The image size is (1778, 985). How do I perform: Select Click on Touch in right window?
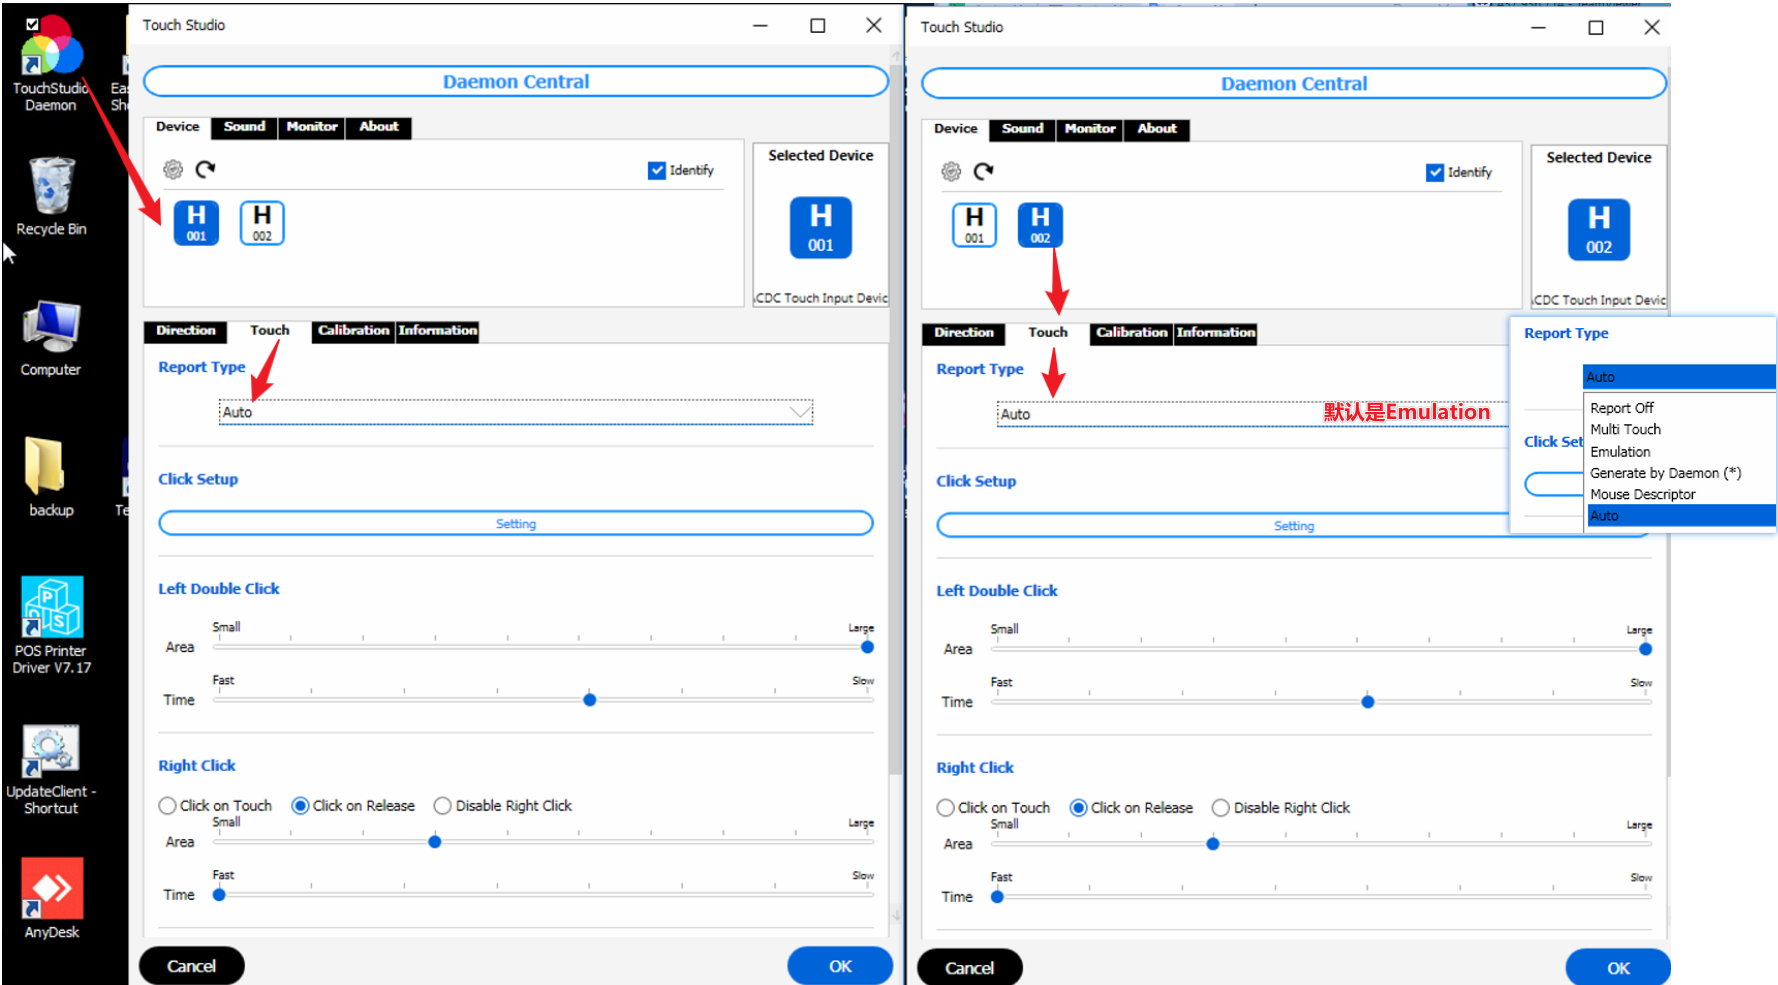tap(993, 807)
